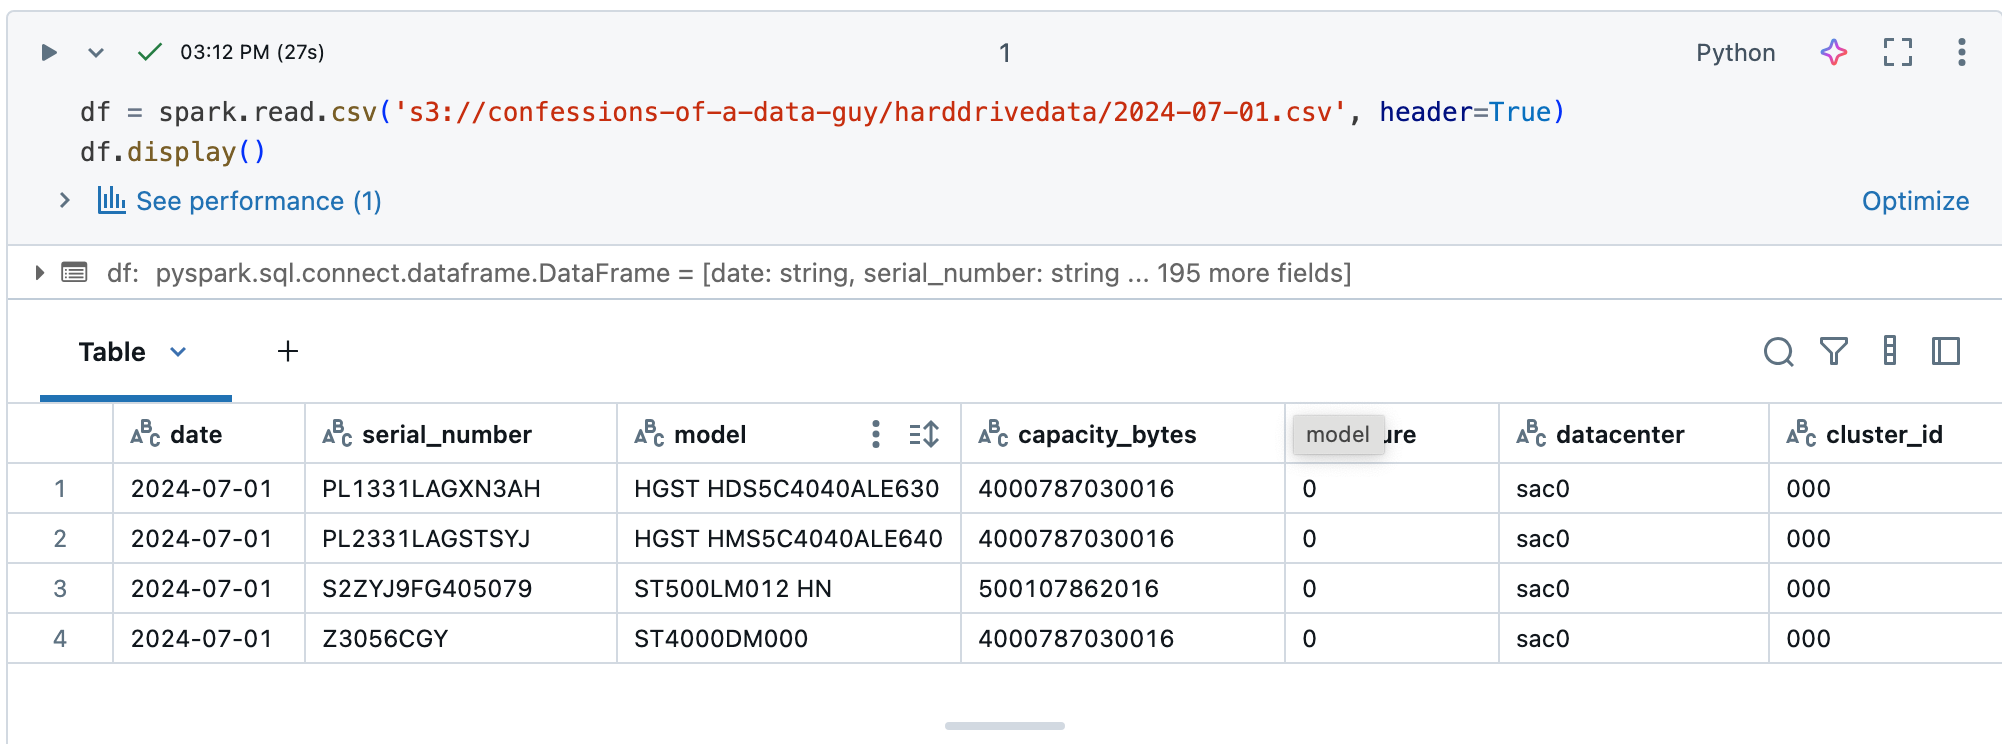Sort by the model column
The height and width of the screenshot is (744, 2002).
(x=924, y=434)
